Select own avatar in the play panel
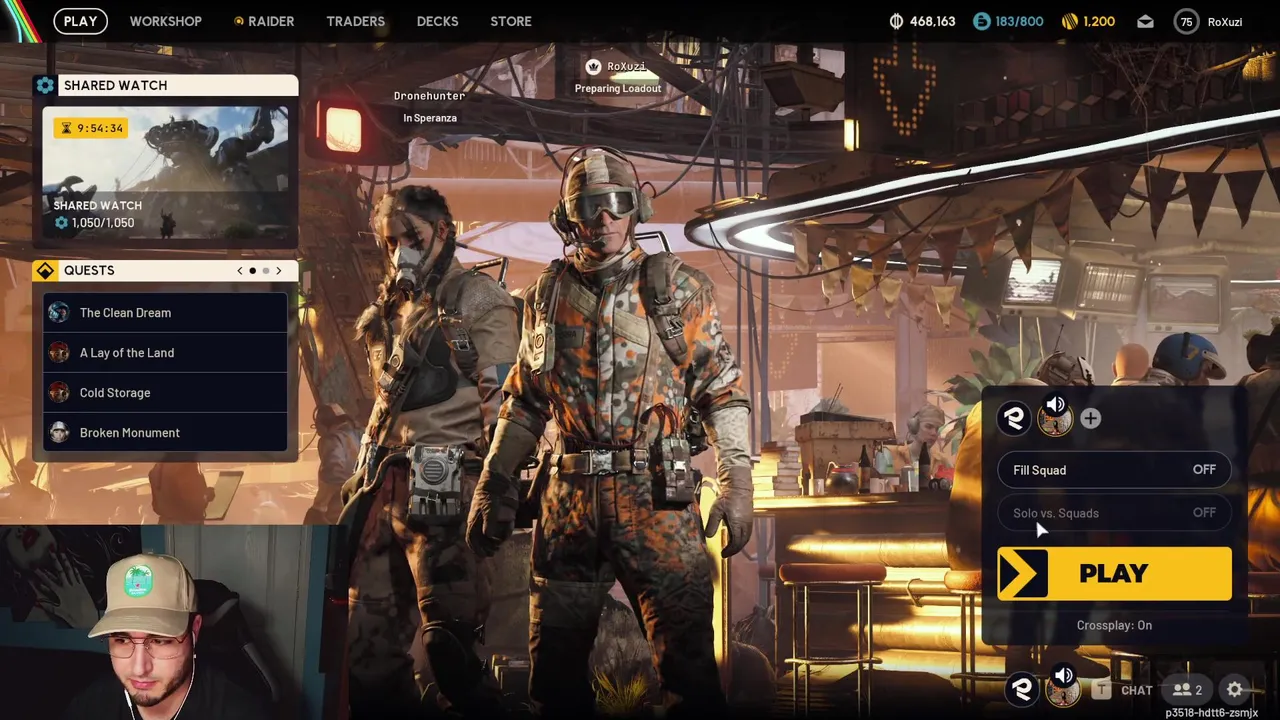This screenshot has width=1280, height=720. coord(1014,418)
